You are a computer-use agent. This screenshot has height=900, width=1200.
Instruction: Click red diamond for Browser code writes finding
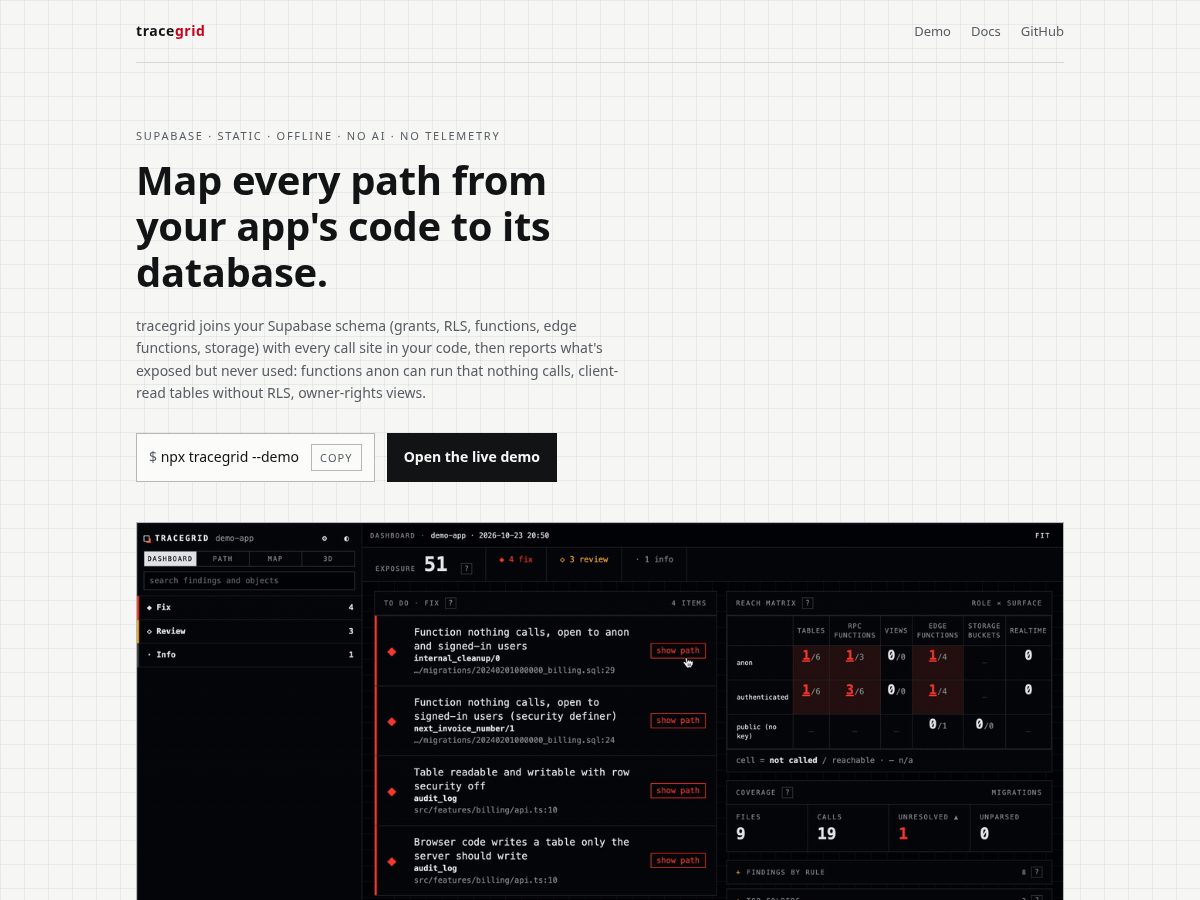[x=392, y=861]
